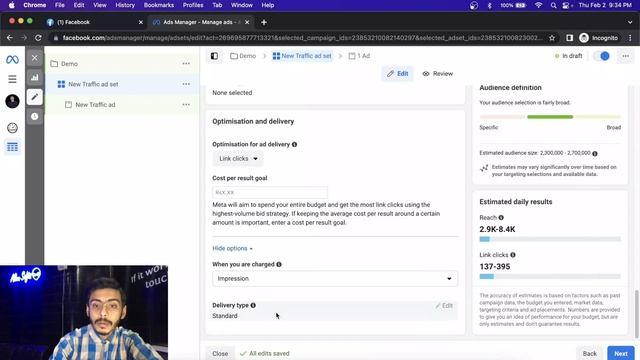Open info tooltip for Delivery type
The height and width of the screenshot is (360, 640).
point(253,305)
